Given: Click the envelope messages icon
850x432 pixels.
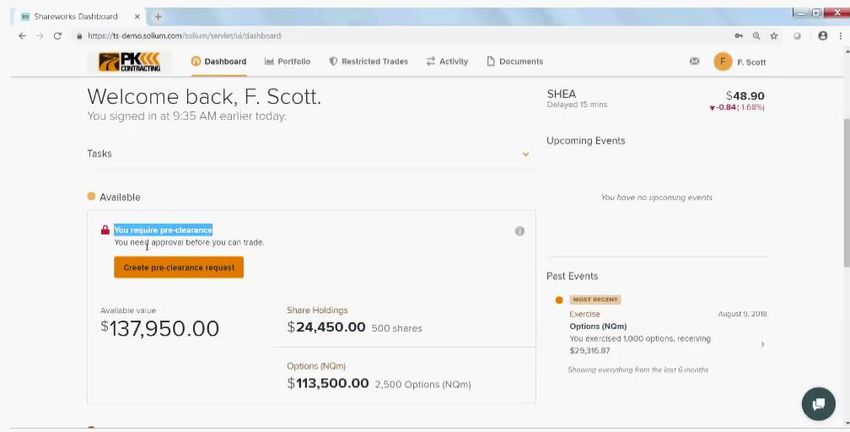Looking at the screenshot, I should (694, 61).
